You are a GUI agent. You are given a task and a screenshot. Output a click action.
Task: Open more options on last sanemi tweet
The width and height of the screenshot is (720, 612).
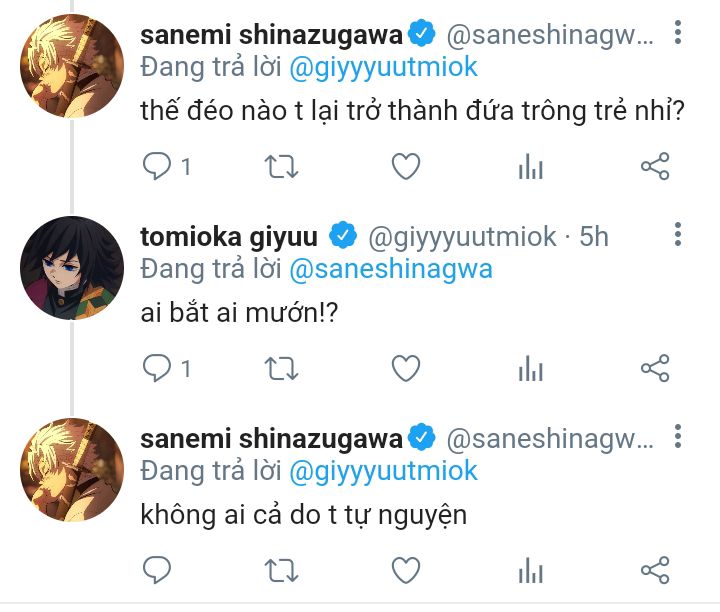[678, 437]
